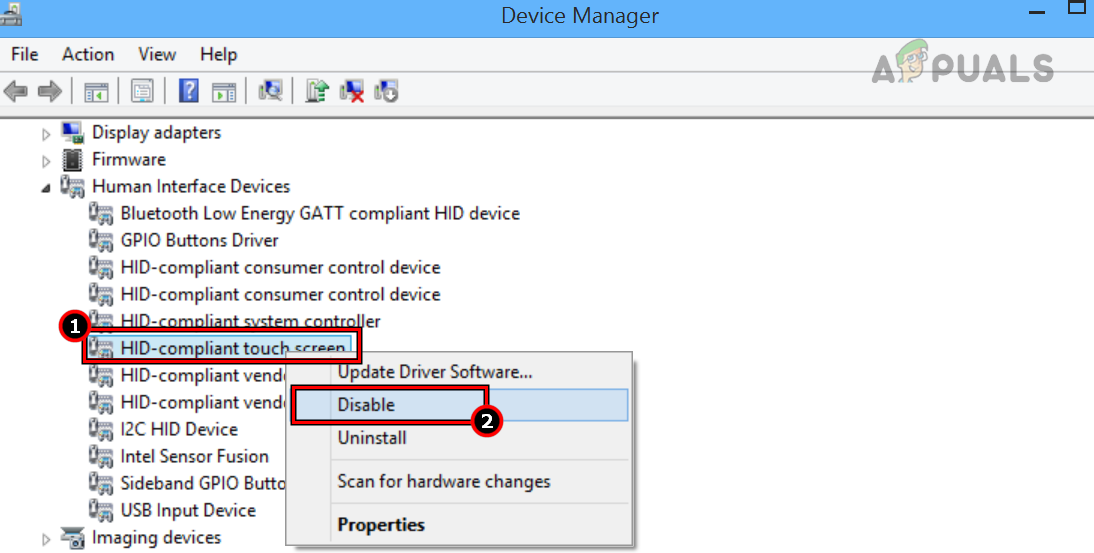Screen dimensions: 1094x553
Task: Collapse the Human Interface Devices node
Action: point(46,187)
